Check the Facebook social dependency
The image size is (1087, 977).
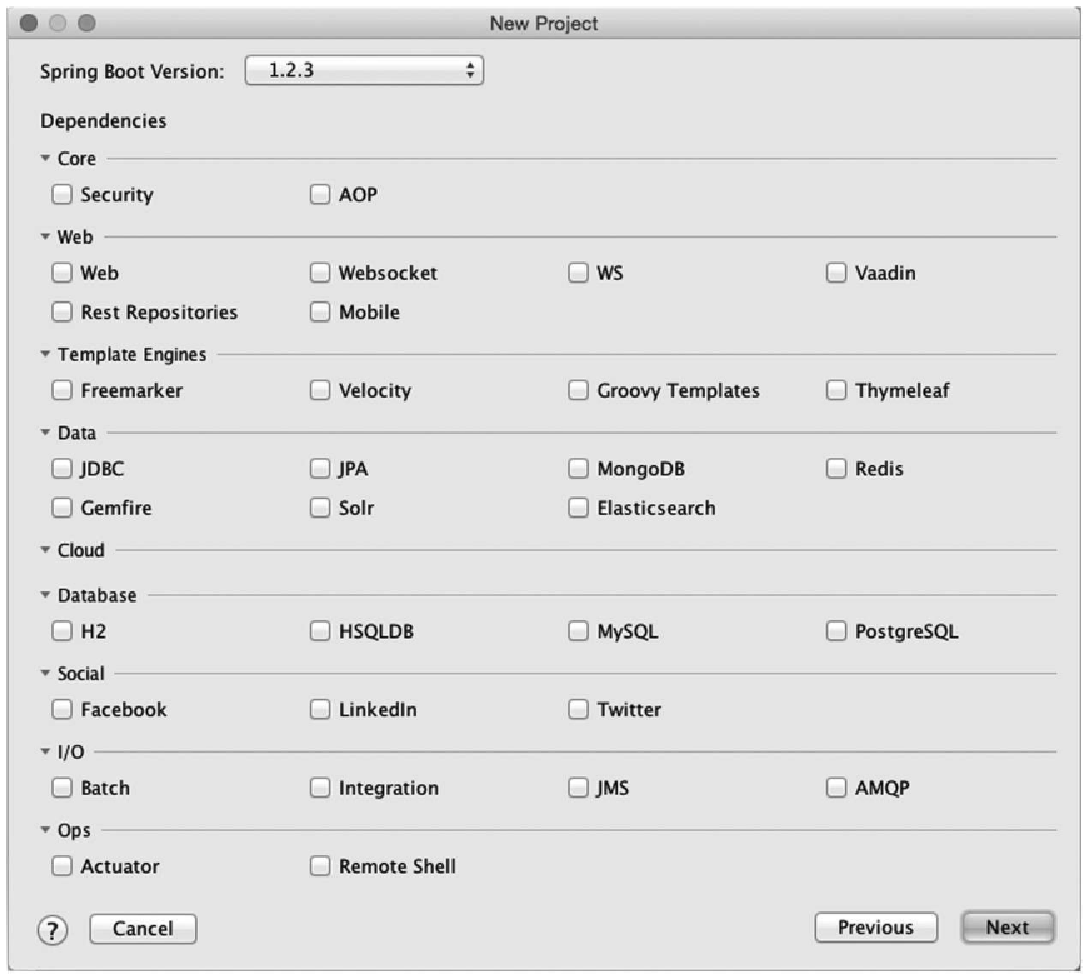(x=62, y=709)
